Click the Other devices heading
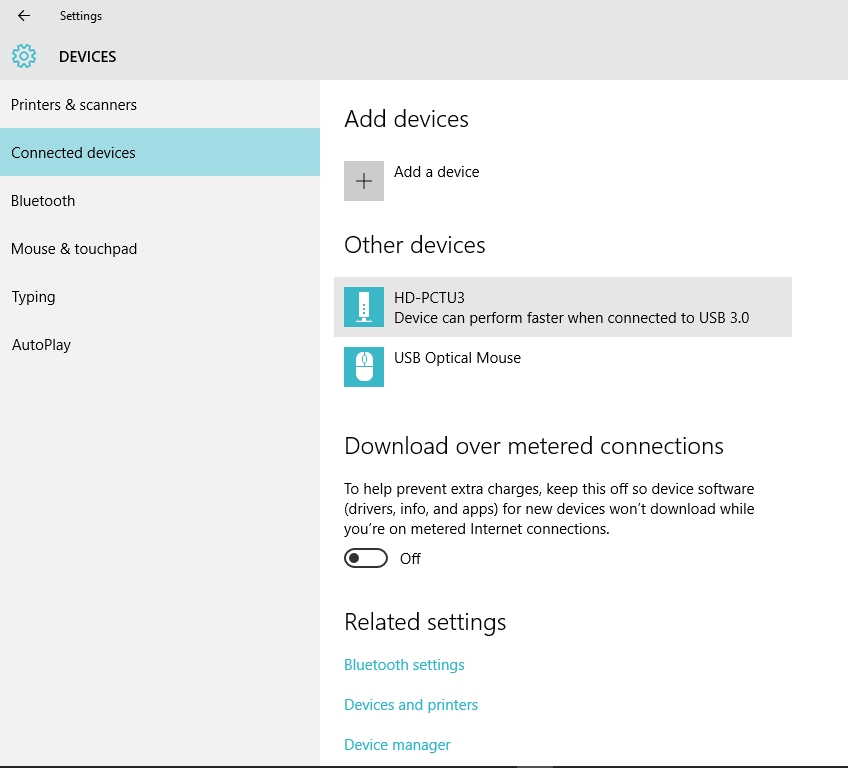The width and height of the screenshot is (848, 768). tap(415, 245)
